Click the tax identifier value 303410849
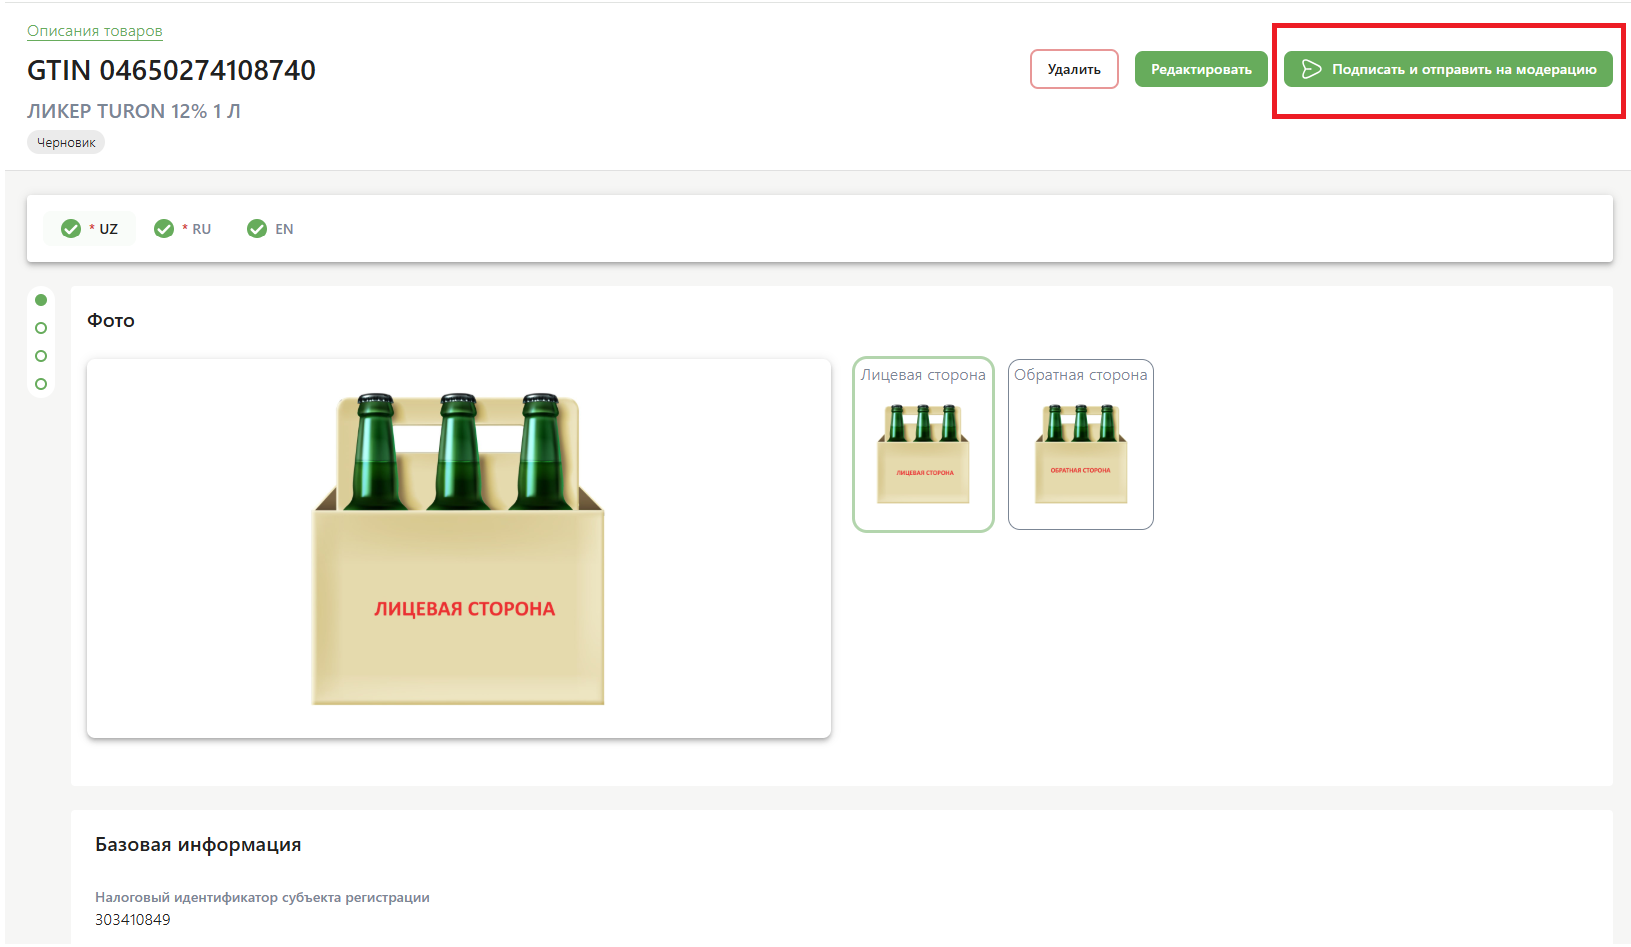 (133, 920)
